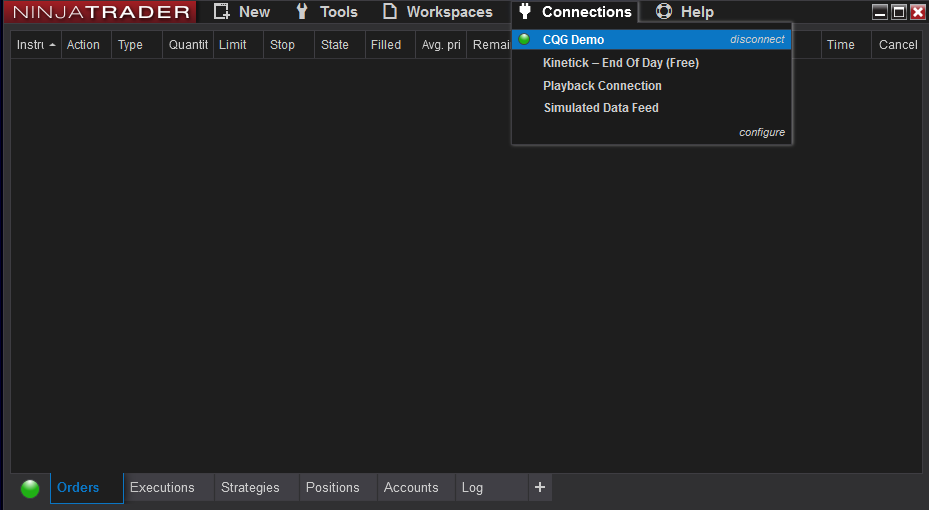Add a new tab with plus icon

coord(540,487)
